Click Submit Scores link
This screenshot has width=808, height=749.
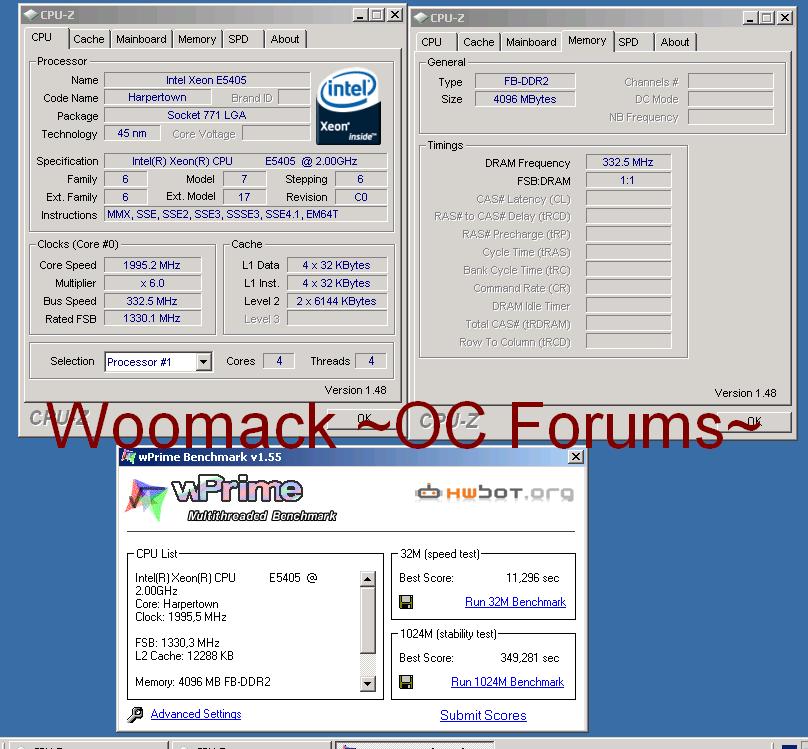pyautogui.click(x=483, y=715)
